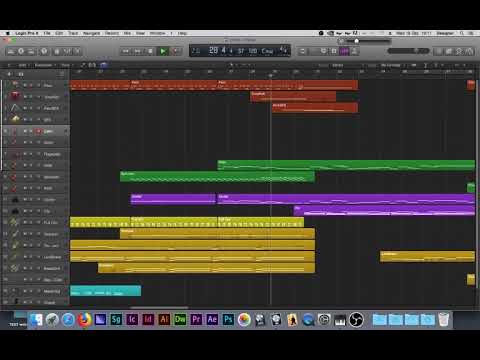Click the Duplicate Track button above headers
The image size is (480, 360).
21,74
